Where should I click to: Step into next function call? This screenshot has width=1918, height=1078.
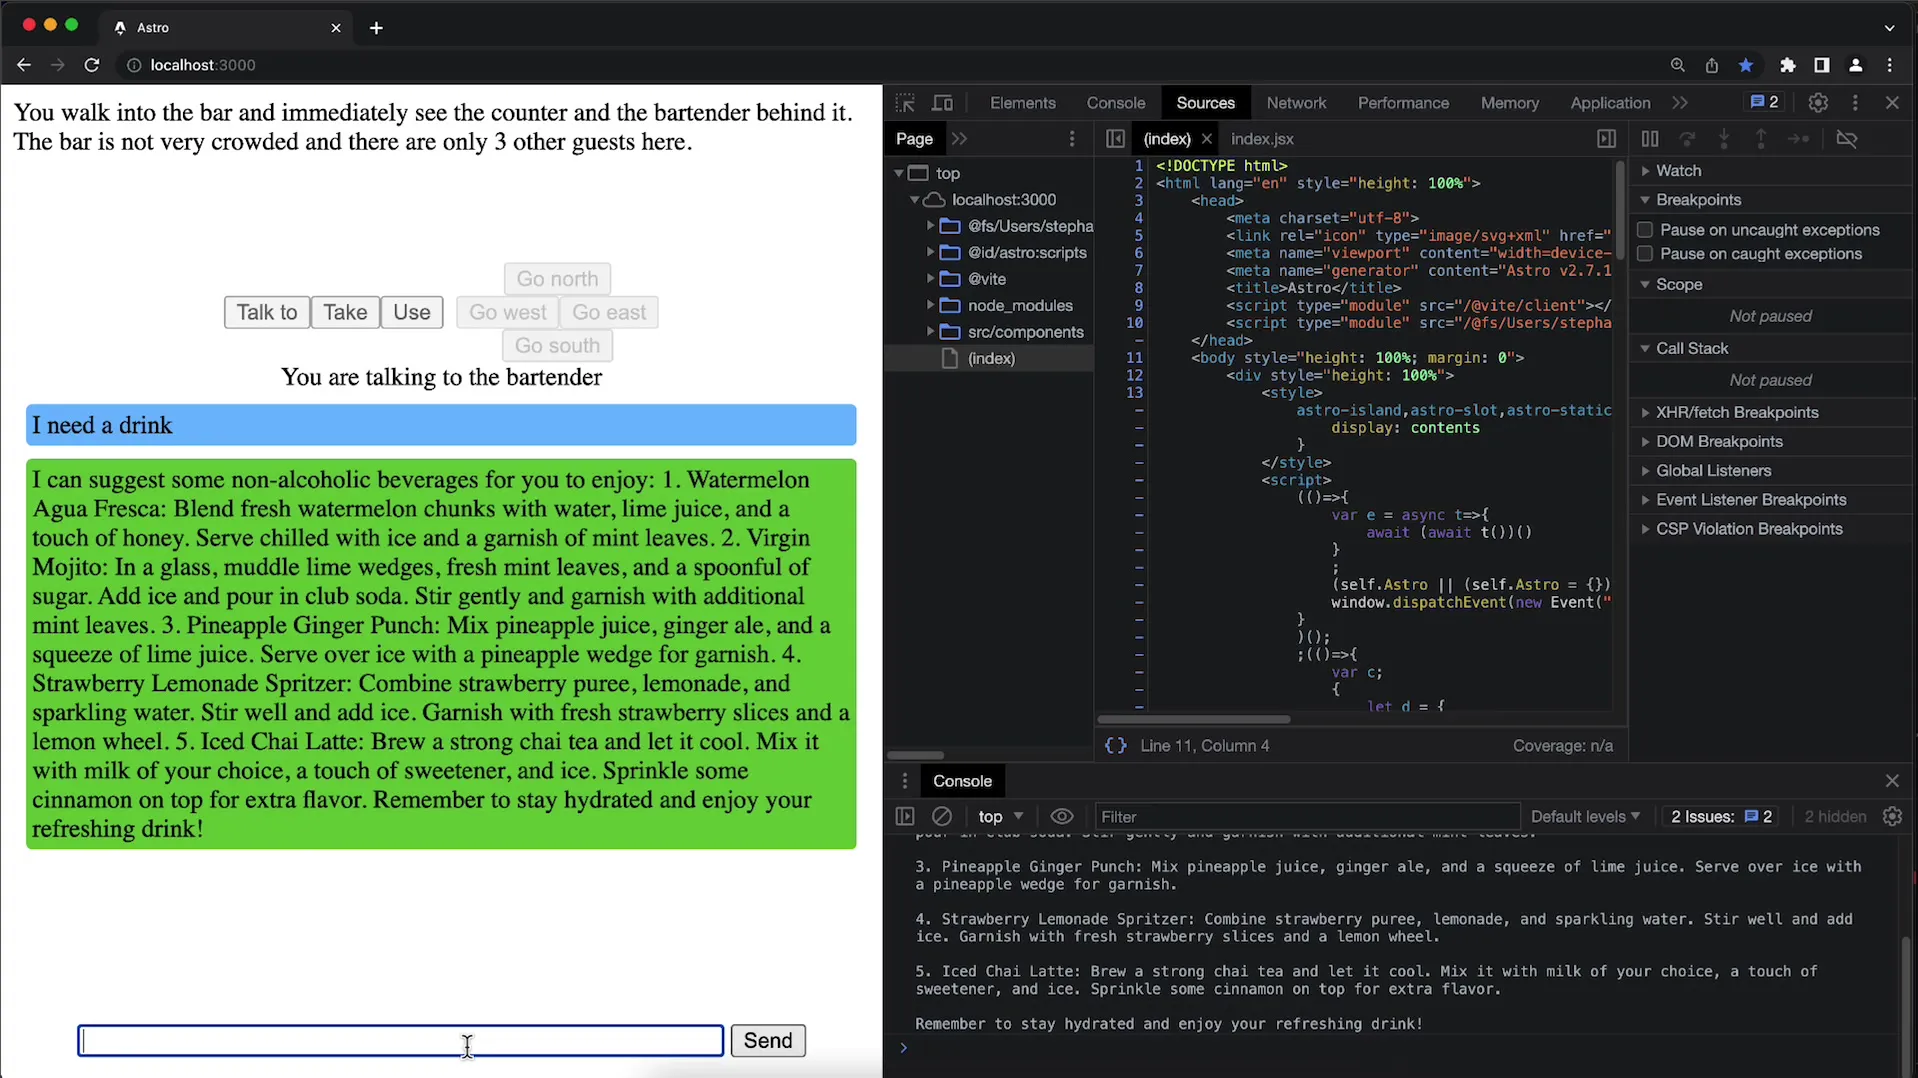point(1724,139)
